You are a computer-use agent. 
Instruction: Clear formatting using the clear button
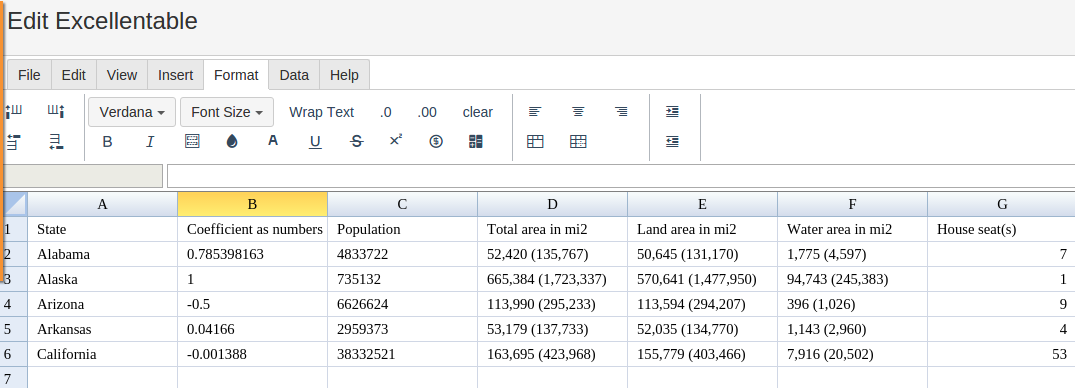pos(478,112)
